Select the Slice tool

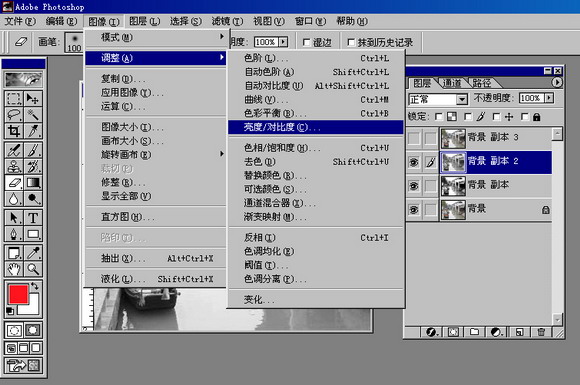click(33, 131)
